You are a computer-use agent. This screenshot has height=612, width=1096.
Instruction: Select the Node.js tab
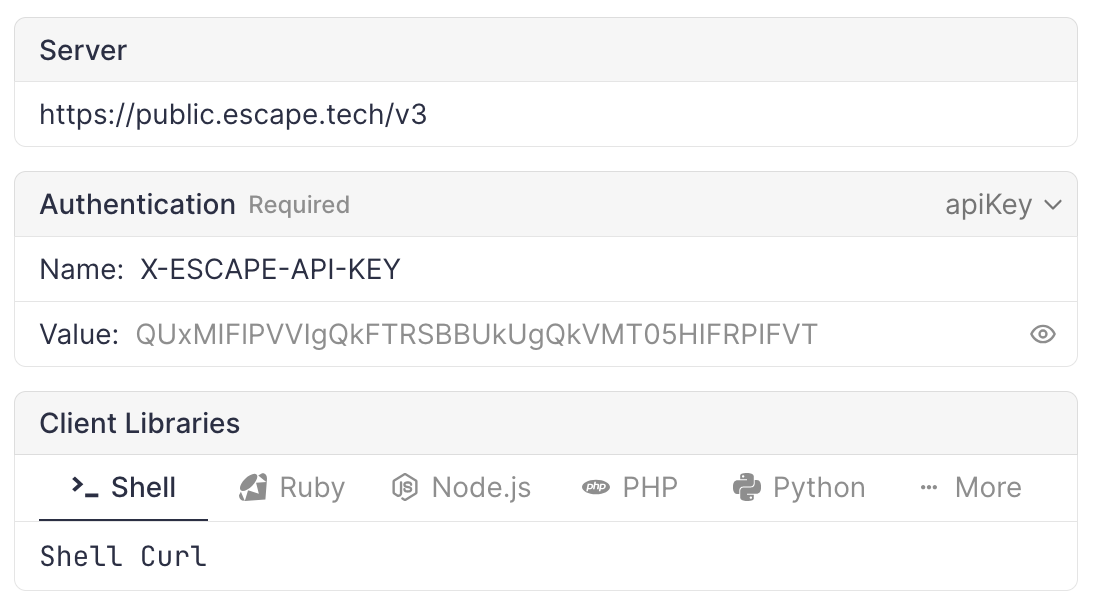point(461,487)
